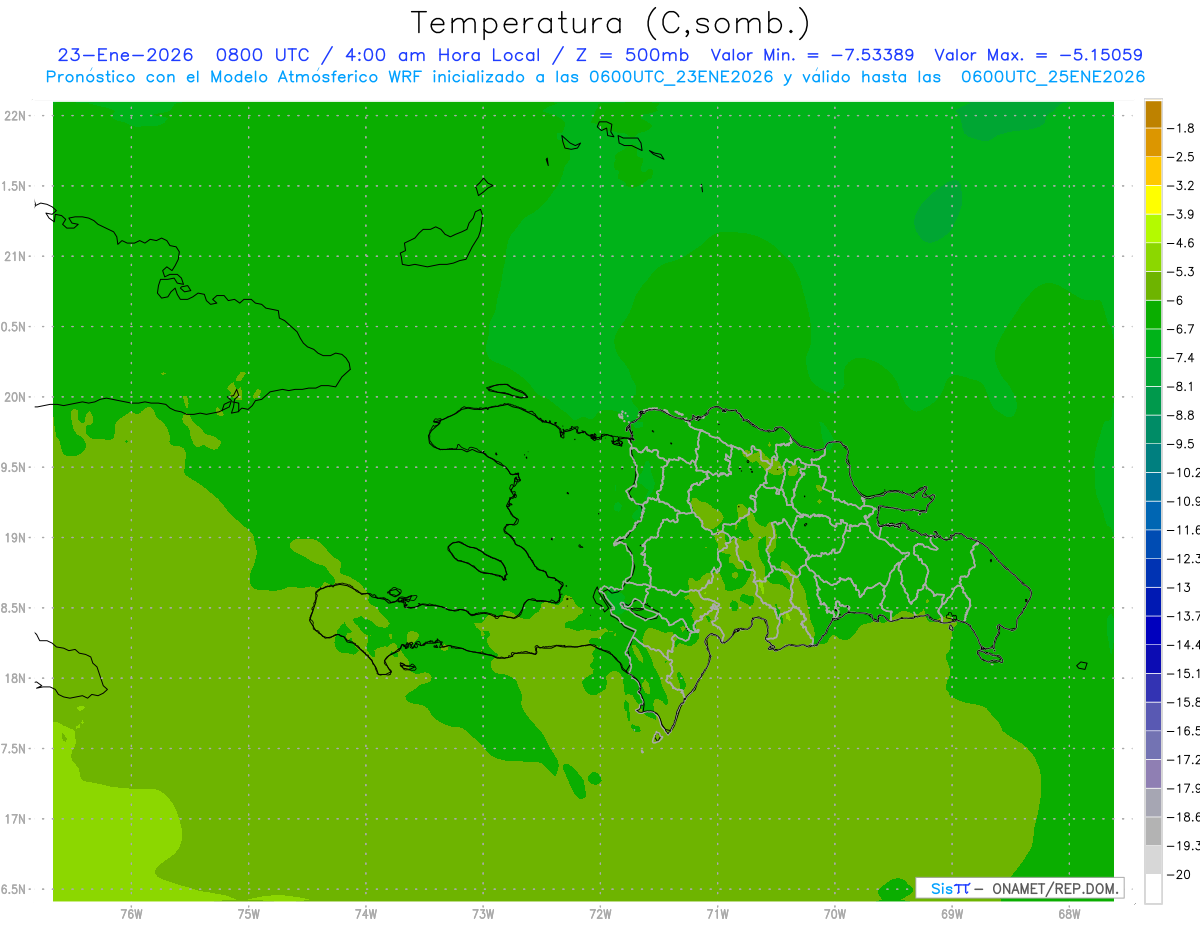Click the '0600UTC_23ENE2026' initialization time
This screenshot has width=1200, height=927.
tap(681, 77)
